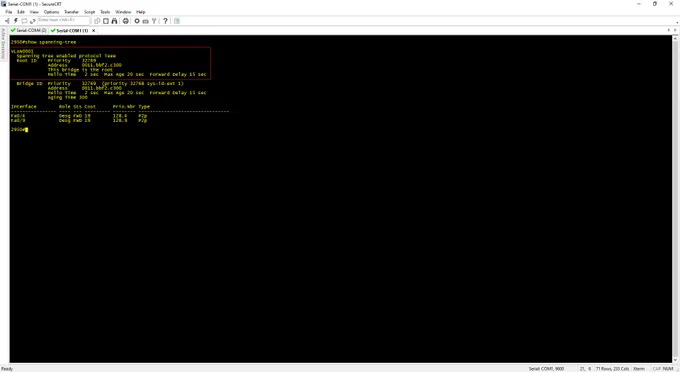Click the Find binoculars icon
The image size is (680, 372).
coord(114,21)
